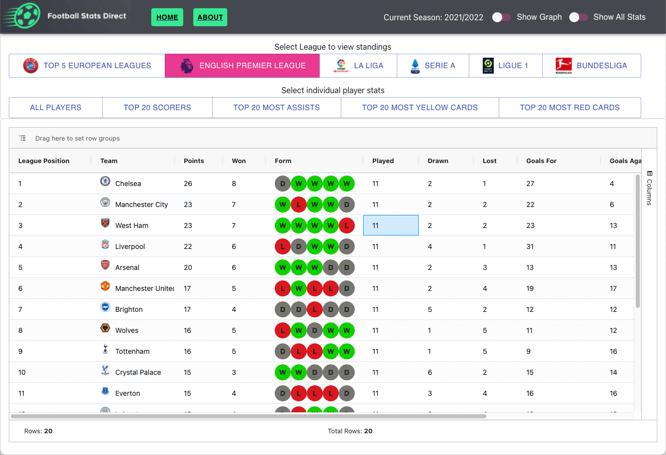This screenshot has width=666, height=455.
Task: Click the Manchester United club crest
Action: [x=105, y=285]
